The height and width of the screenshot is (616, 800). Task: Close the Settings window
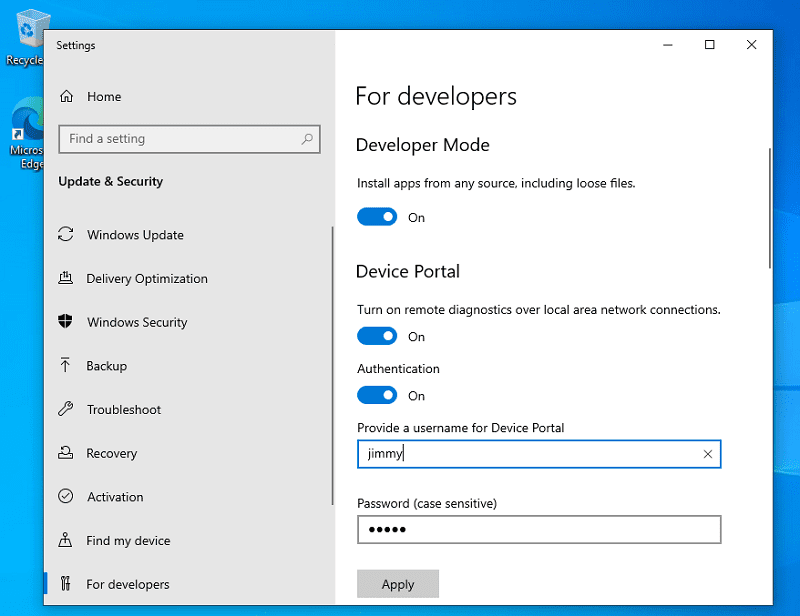coord(752,45)
